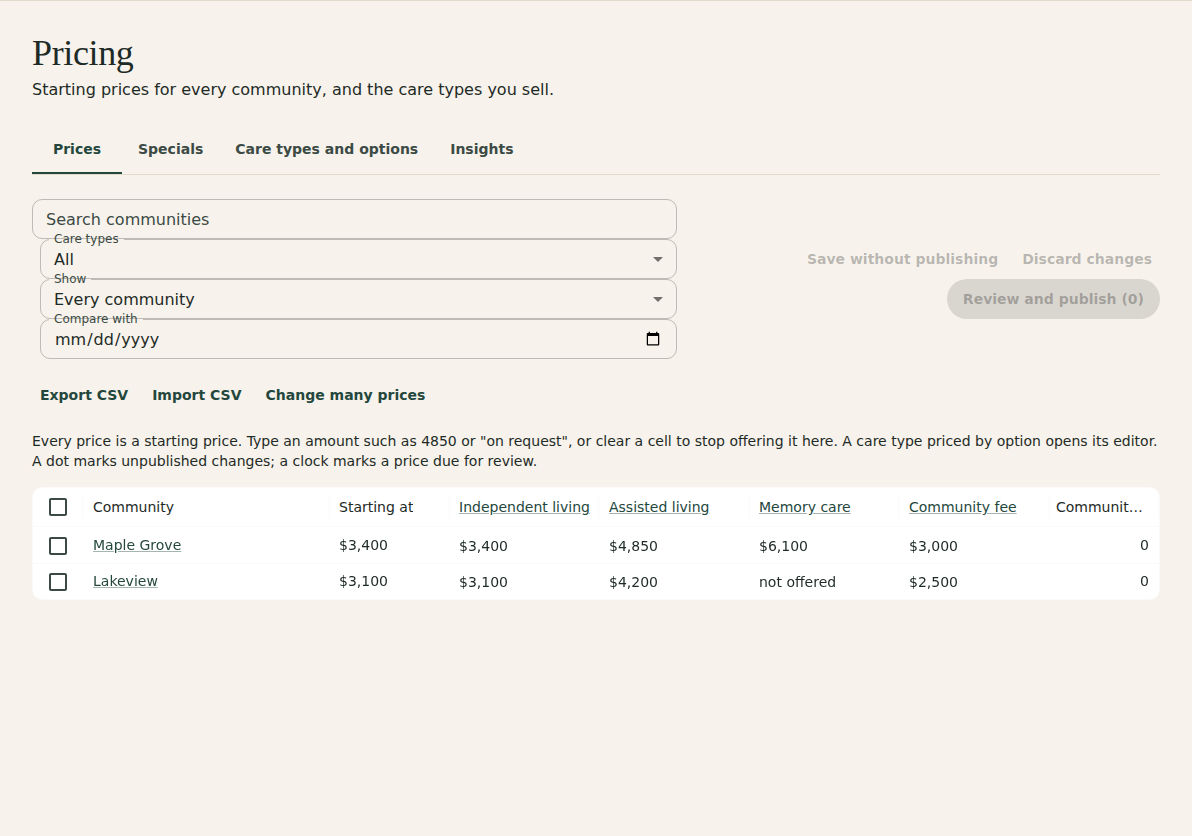Open the Memory care column header link
The image size is (1192, 836).
coord(804,507)
